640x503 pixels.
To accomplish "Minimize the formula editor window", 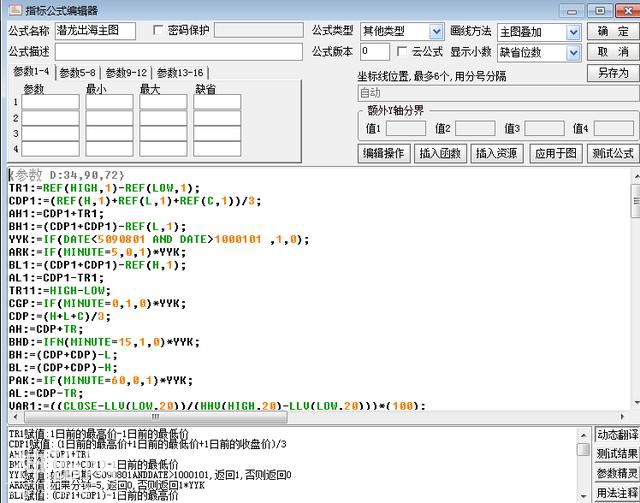I will (x=571, y=11).
